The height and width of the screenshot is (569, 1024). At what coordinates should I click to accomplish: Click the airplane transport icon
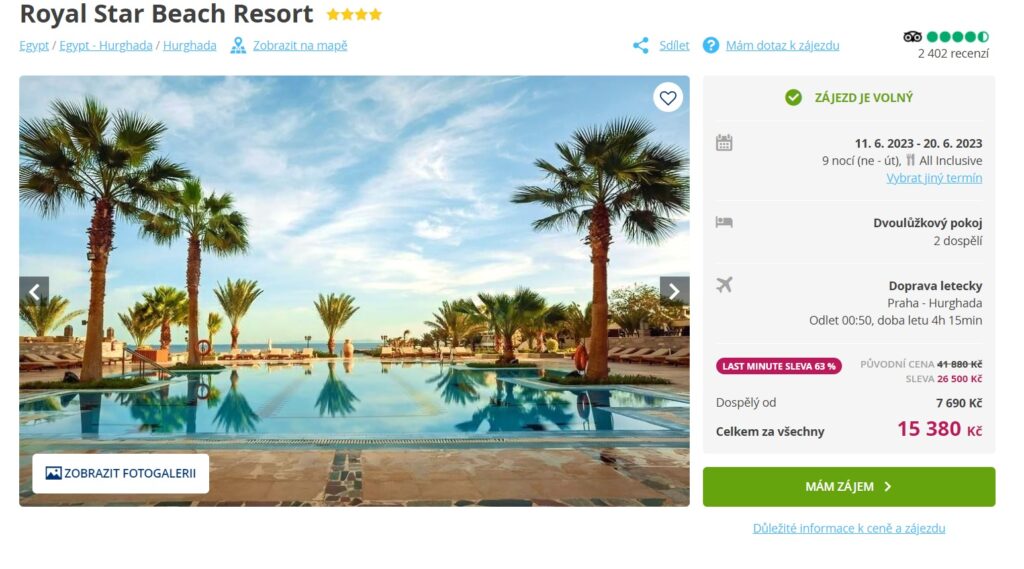(x=724, y=285)
